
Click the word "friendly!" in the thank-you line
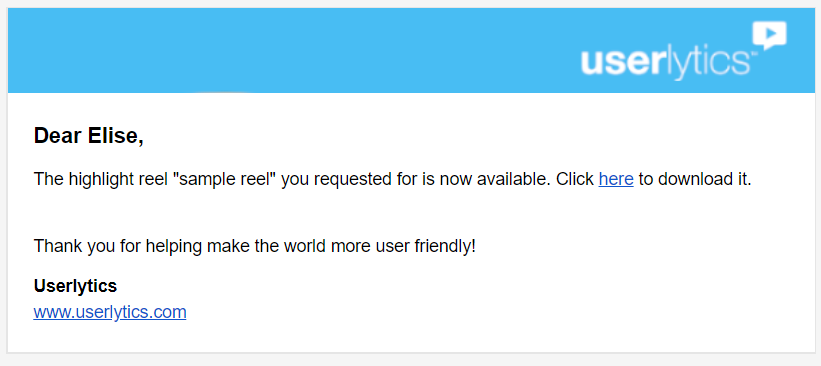tap(444, 246)
